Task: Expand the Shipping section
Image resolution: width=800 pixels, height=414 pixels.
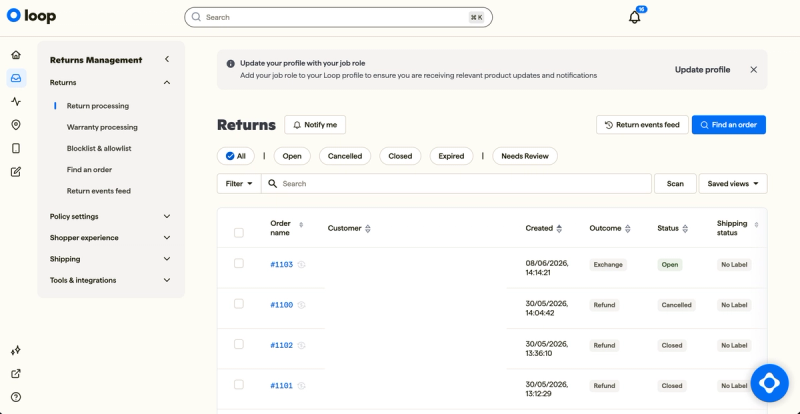Action: (167, 259)
